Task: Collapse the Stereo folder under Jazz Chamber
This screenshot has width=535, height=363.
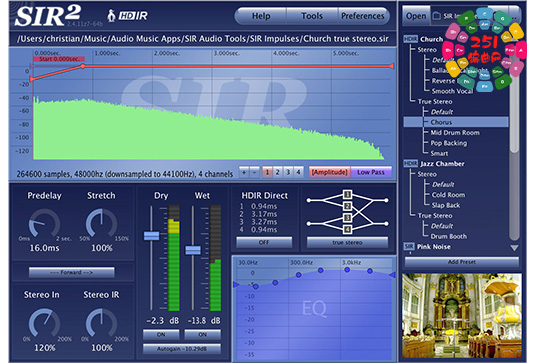Action: tap(427, 174)
